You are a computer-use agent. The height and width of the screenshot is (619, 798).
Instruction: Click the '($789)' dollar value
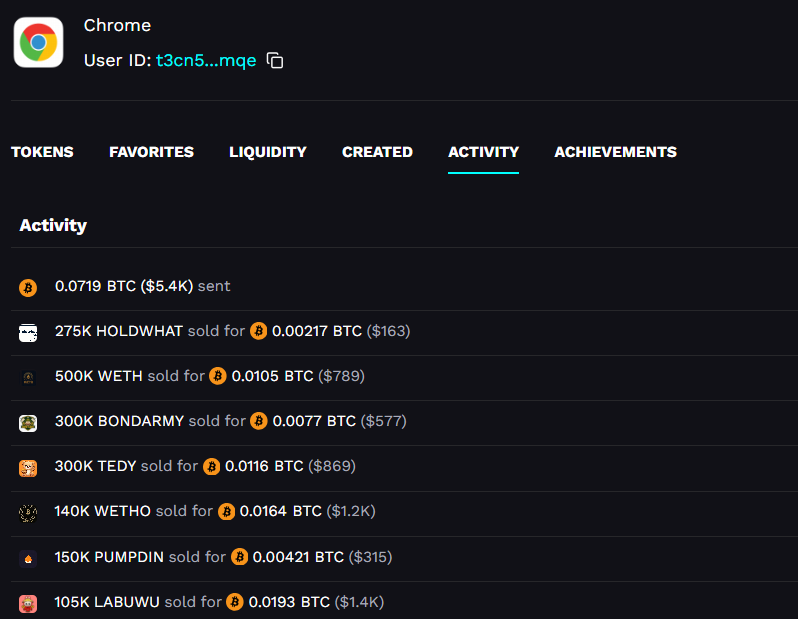pyautogui.click(x=341, y=376)
